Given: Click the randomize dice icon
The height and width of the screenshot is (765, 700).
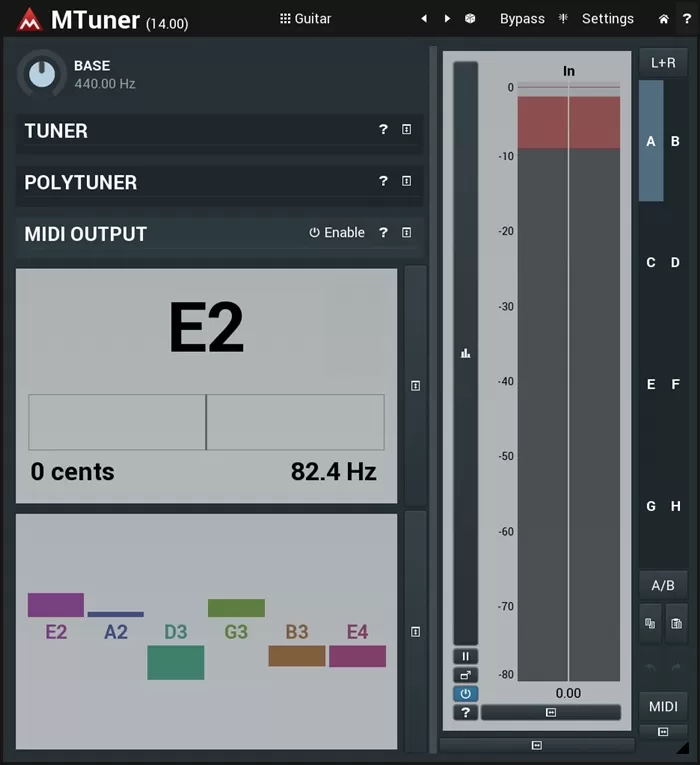Looking at the screenshot, I should click(x=470, y=19).
